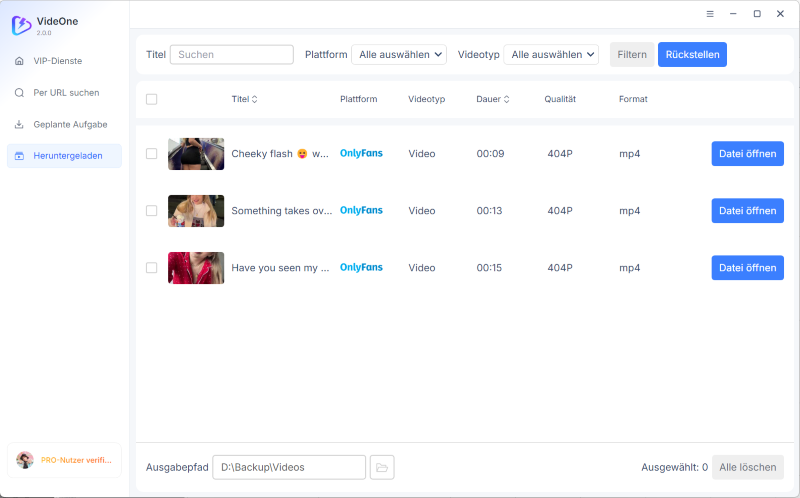The height and width of the screenshot is (498, 800).
Task: Click PRO-Nutzer verifi... account link
Action: pos(76,460)
